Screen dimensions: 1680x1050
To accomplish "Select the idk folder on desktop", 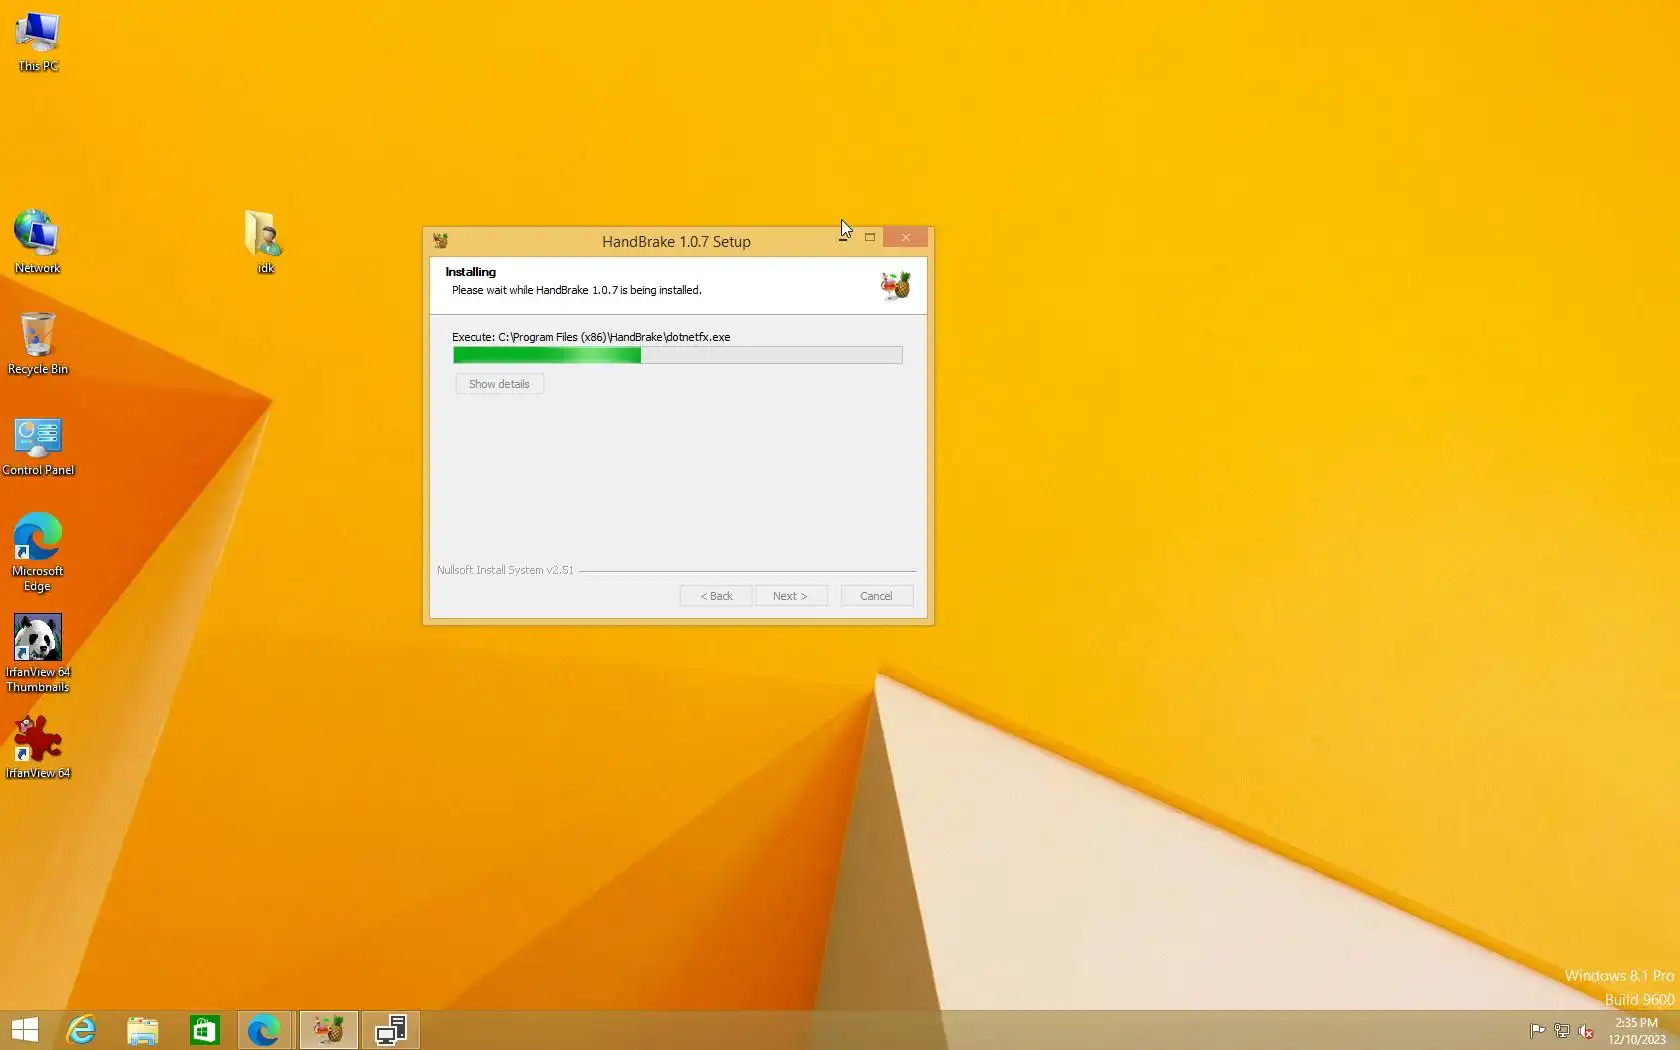I will pos(265,242).
